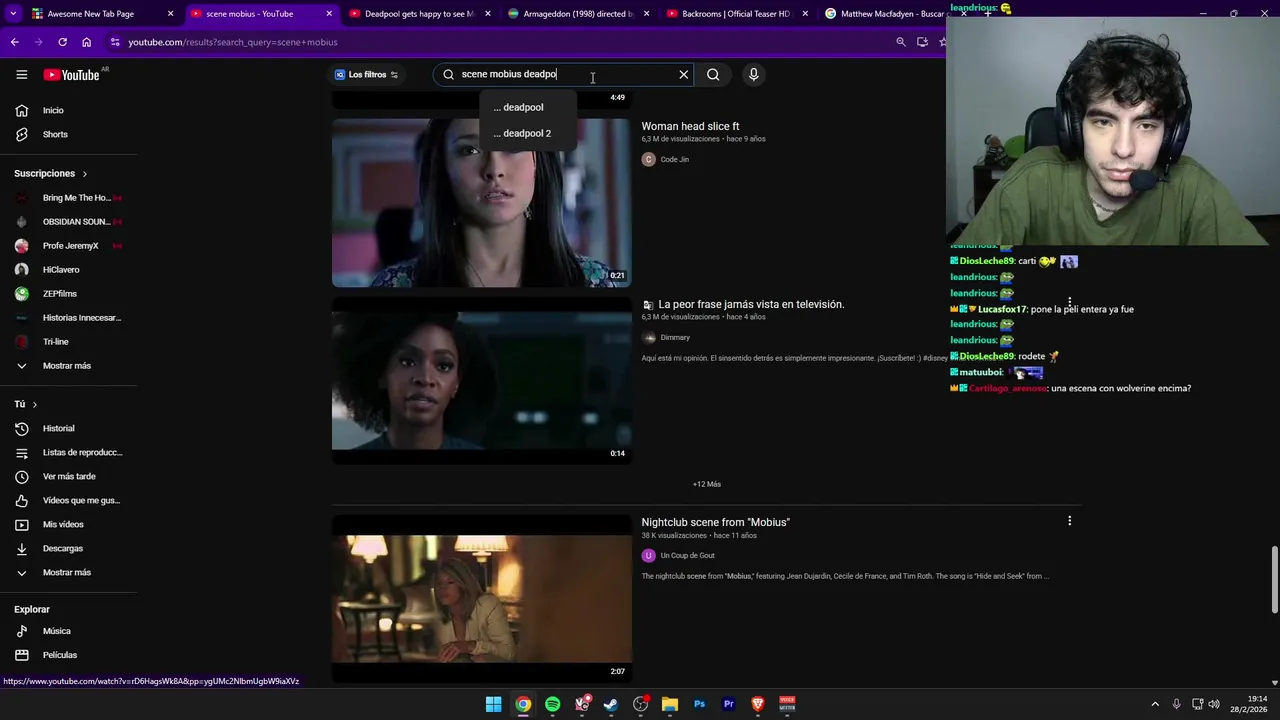Expand the Suscripciones section chevron
The width and height of the screenshot is (1280, 720).
[x=84, y=174]
